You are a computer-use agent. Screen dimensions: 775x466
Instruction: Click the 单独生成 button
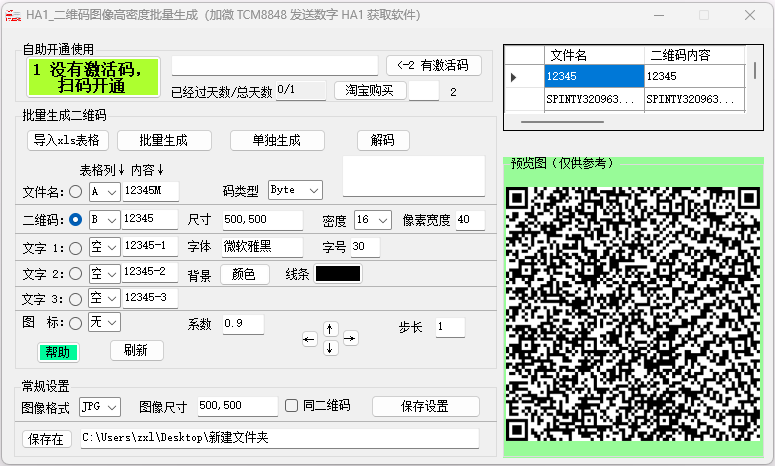pos(277,140)
